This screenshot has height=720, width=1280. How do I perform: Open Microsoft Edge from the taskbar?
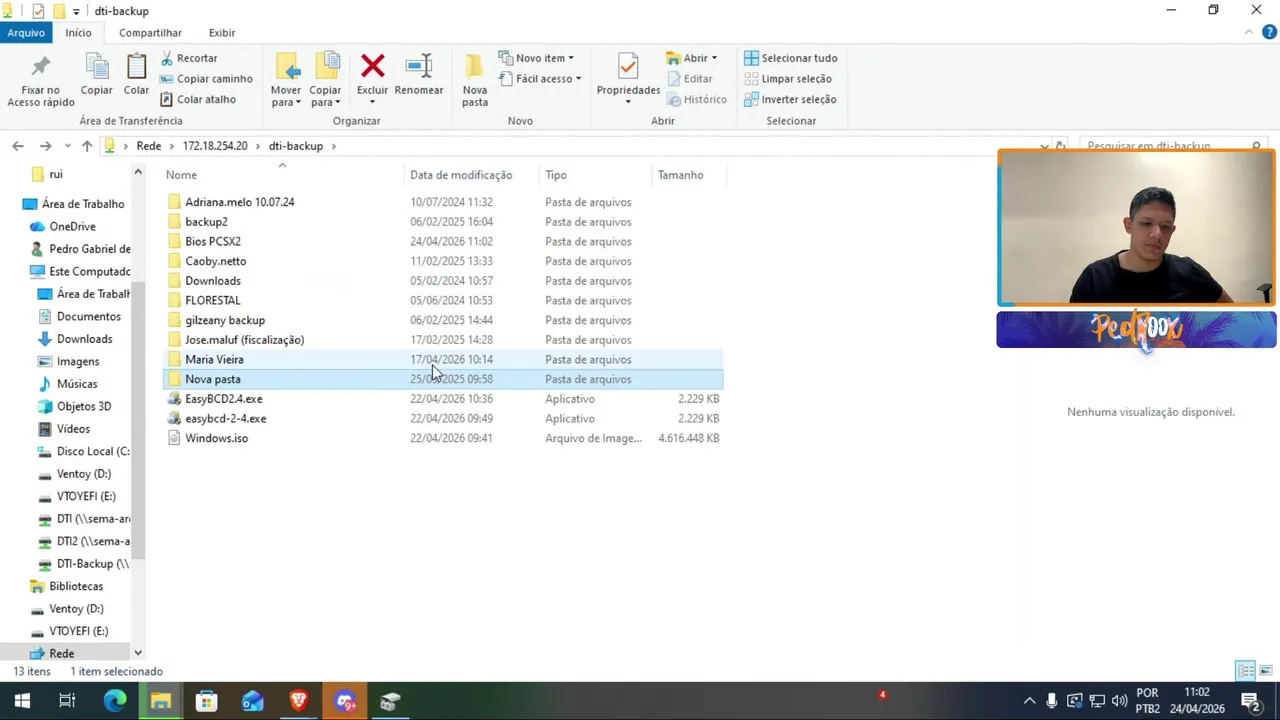[x=115, y=701]
